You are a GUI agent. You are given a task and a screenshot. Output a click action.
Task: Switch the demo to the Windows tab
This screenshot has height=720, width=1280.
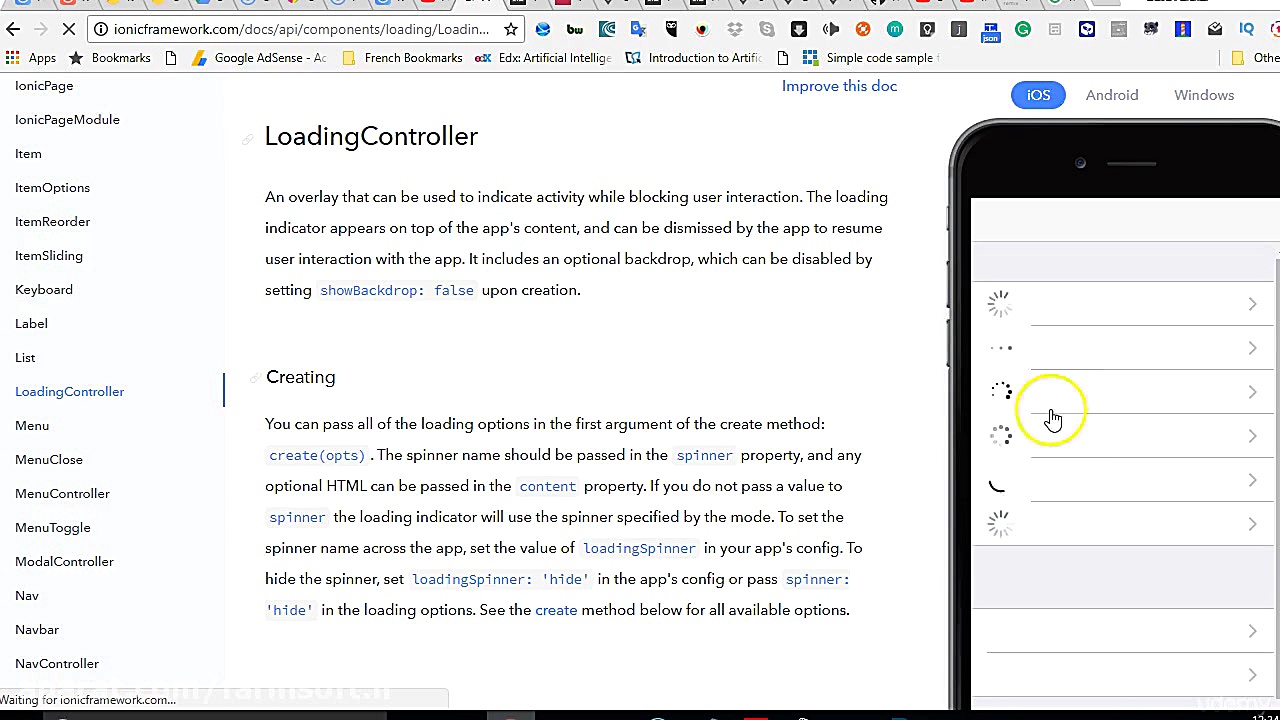1204,95
